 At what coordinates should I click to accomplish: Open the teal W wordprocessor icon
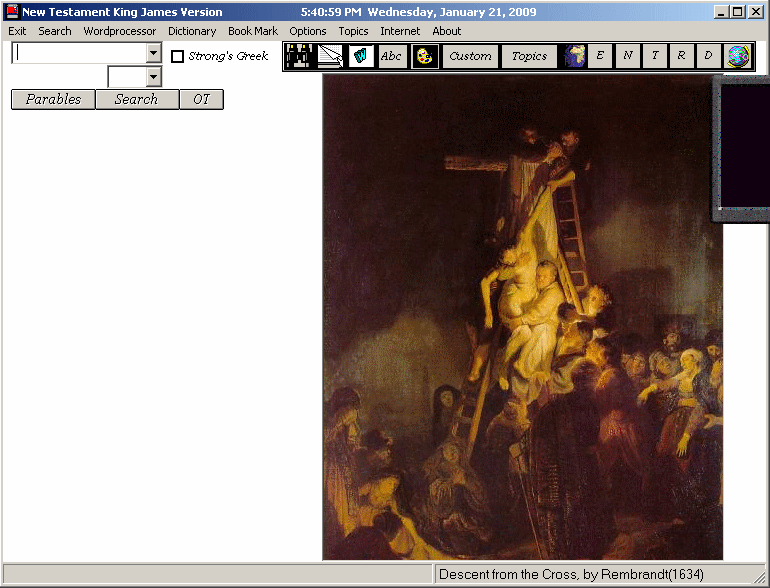361,56
